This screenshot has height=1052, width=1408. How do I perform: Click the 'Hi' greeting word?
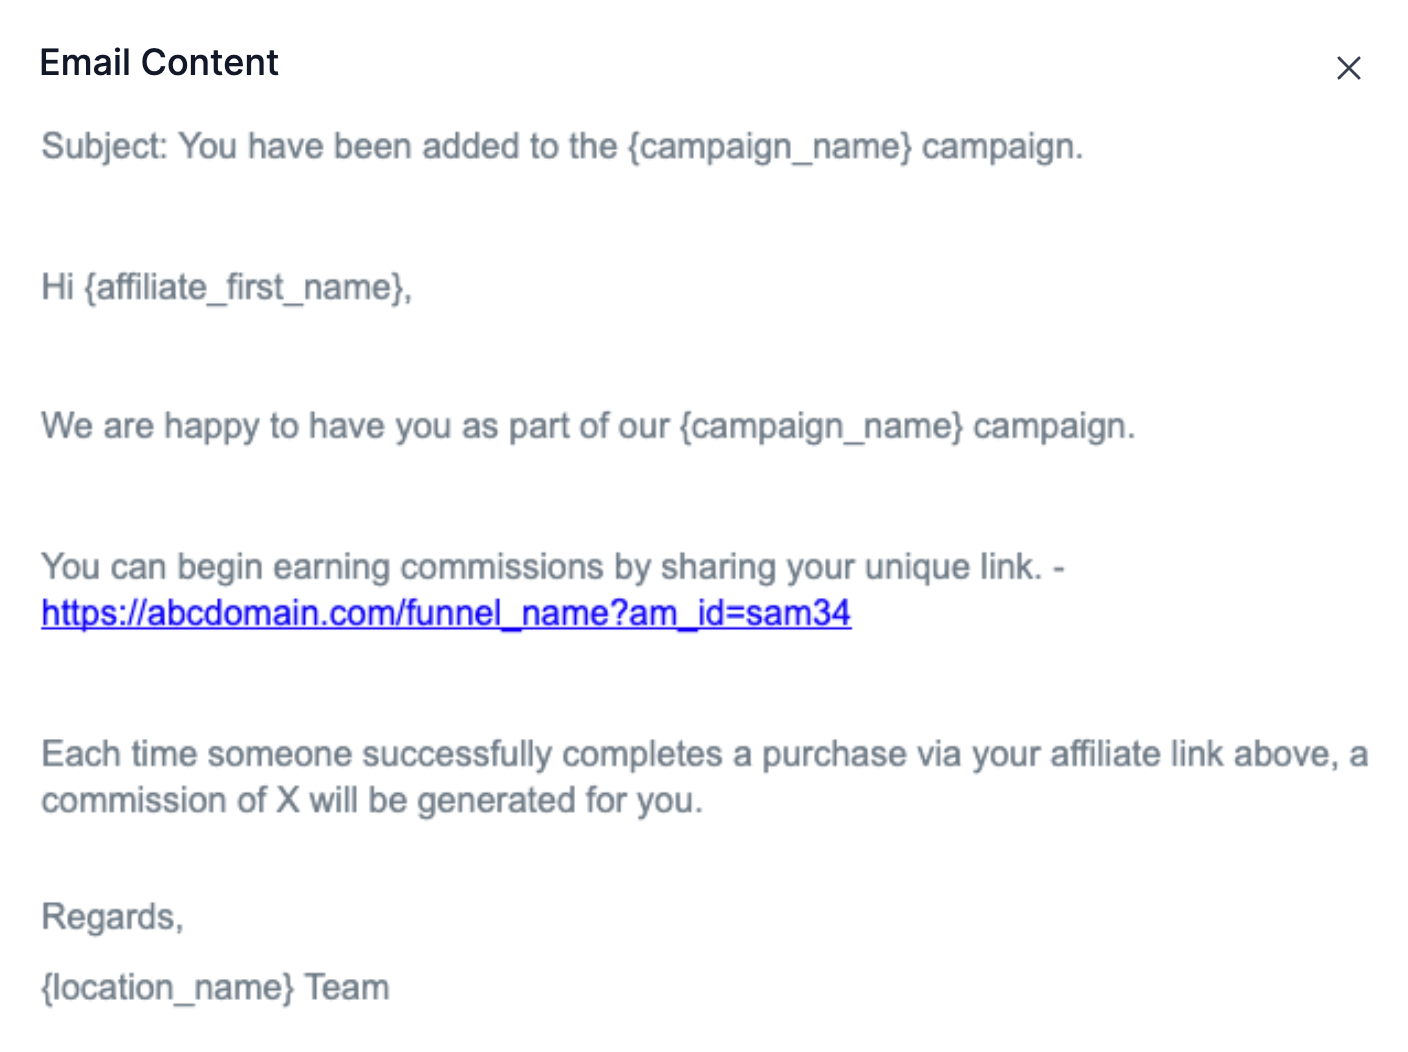pyautogui.click(x=57, y=287)
